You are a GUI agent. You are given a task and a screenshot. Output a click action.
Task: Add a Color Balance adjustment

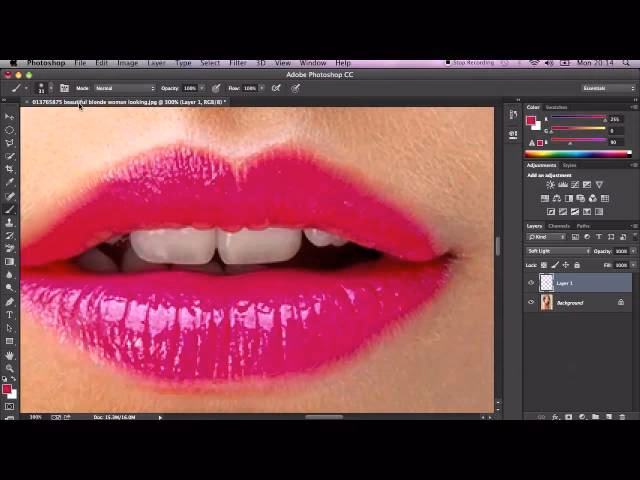coord(557,198)
